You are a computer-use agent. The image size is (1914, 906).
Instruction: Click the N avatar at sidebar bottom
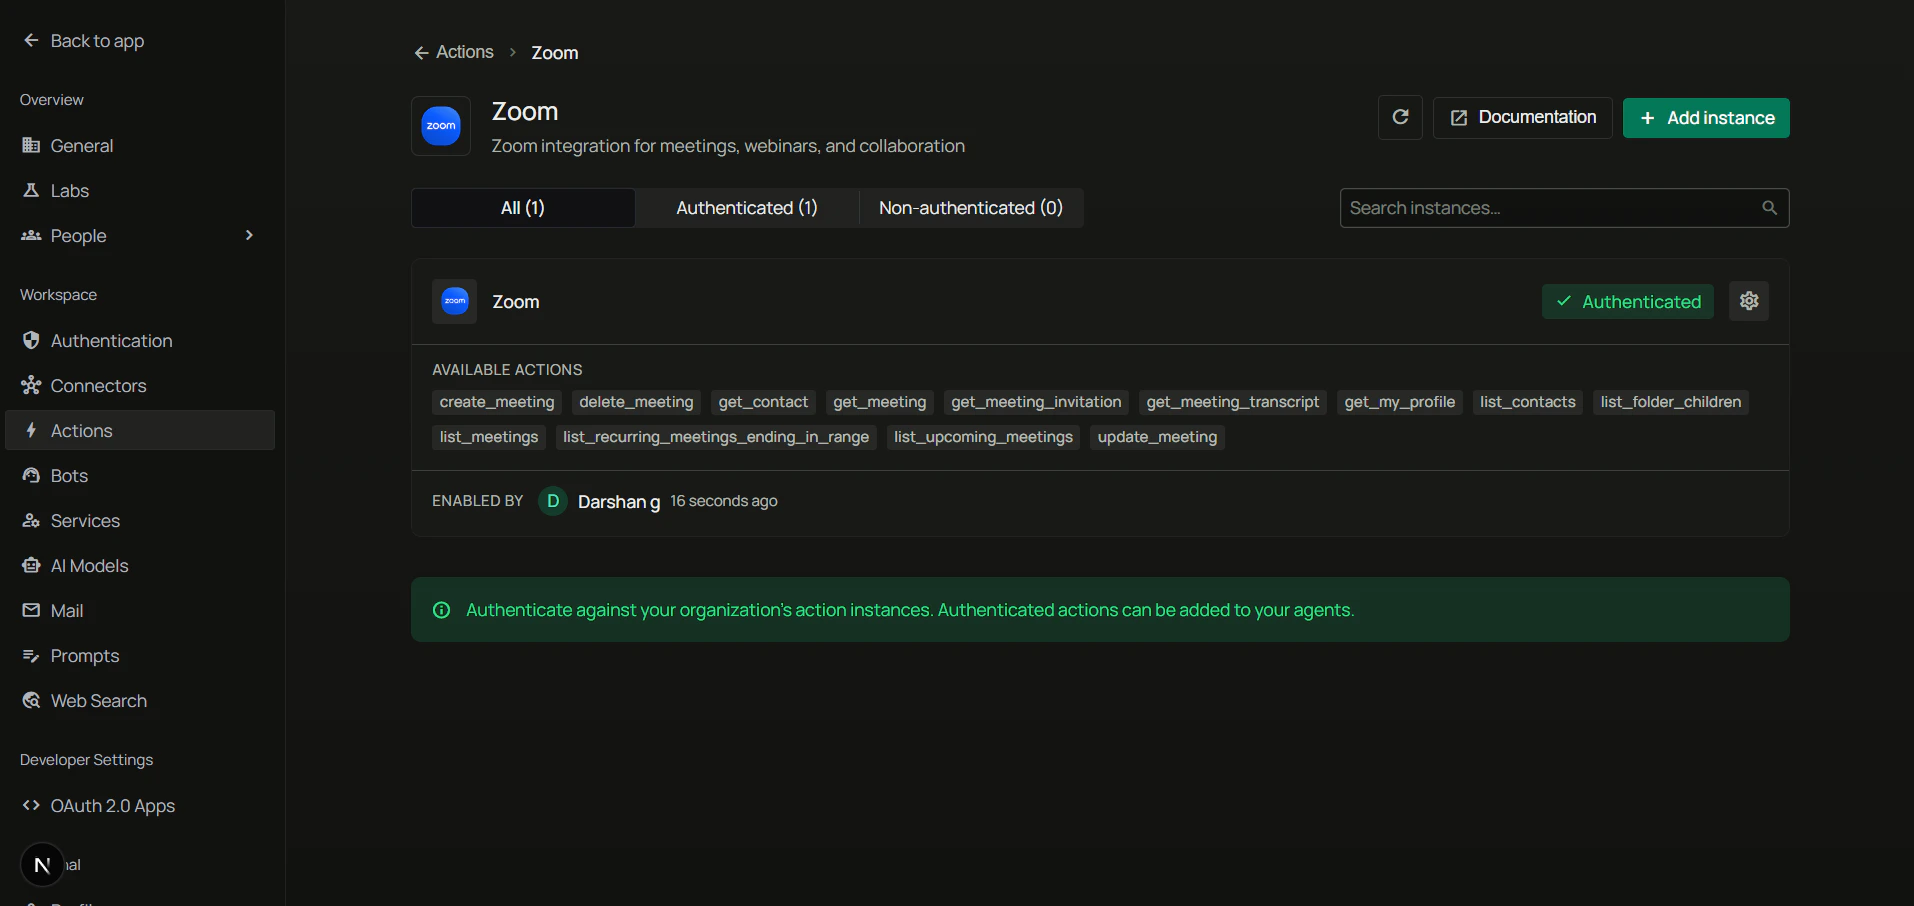click(x=42, y=865)
